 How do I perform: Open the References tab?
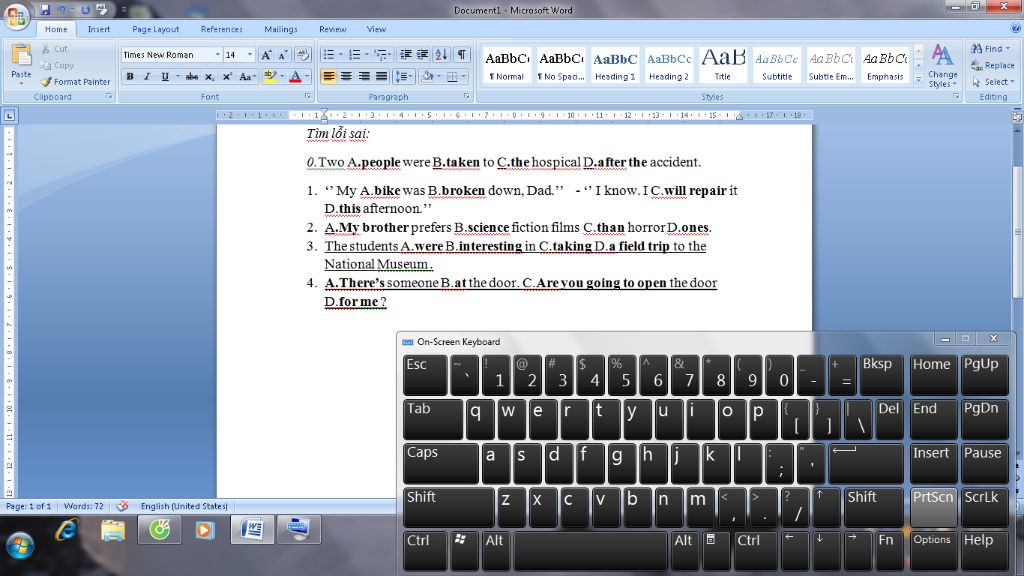coord(221,29)
